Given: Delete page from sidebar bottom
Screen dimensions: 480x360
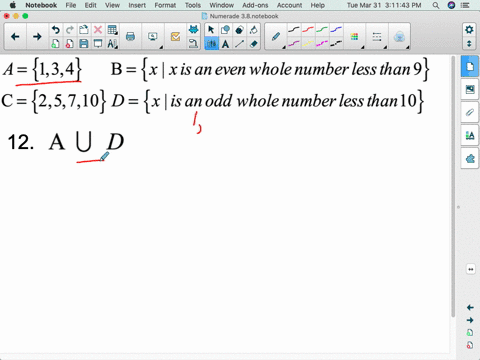Looking at the screenshot, I should (x=470, y=345).
